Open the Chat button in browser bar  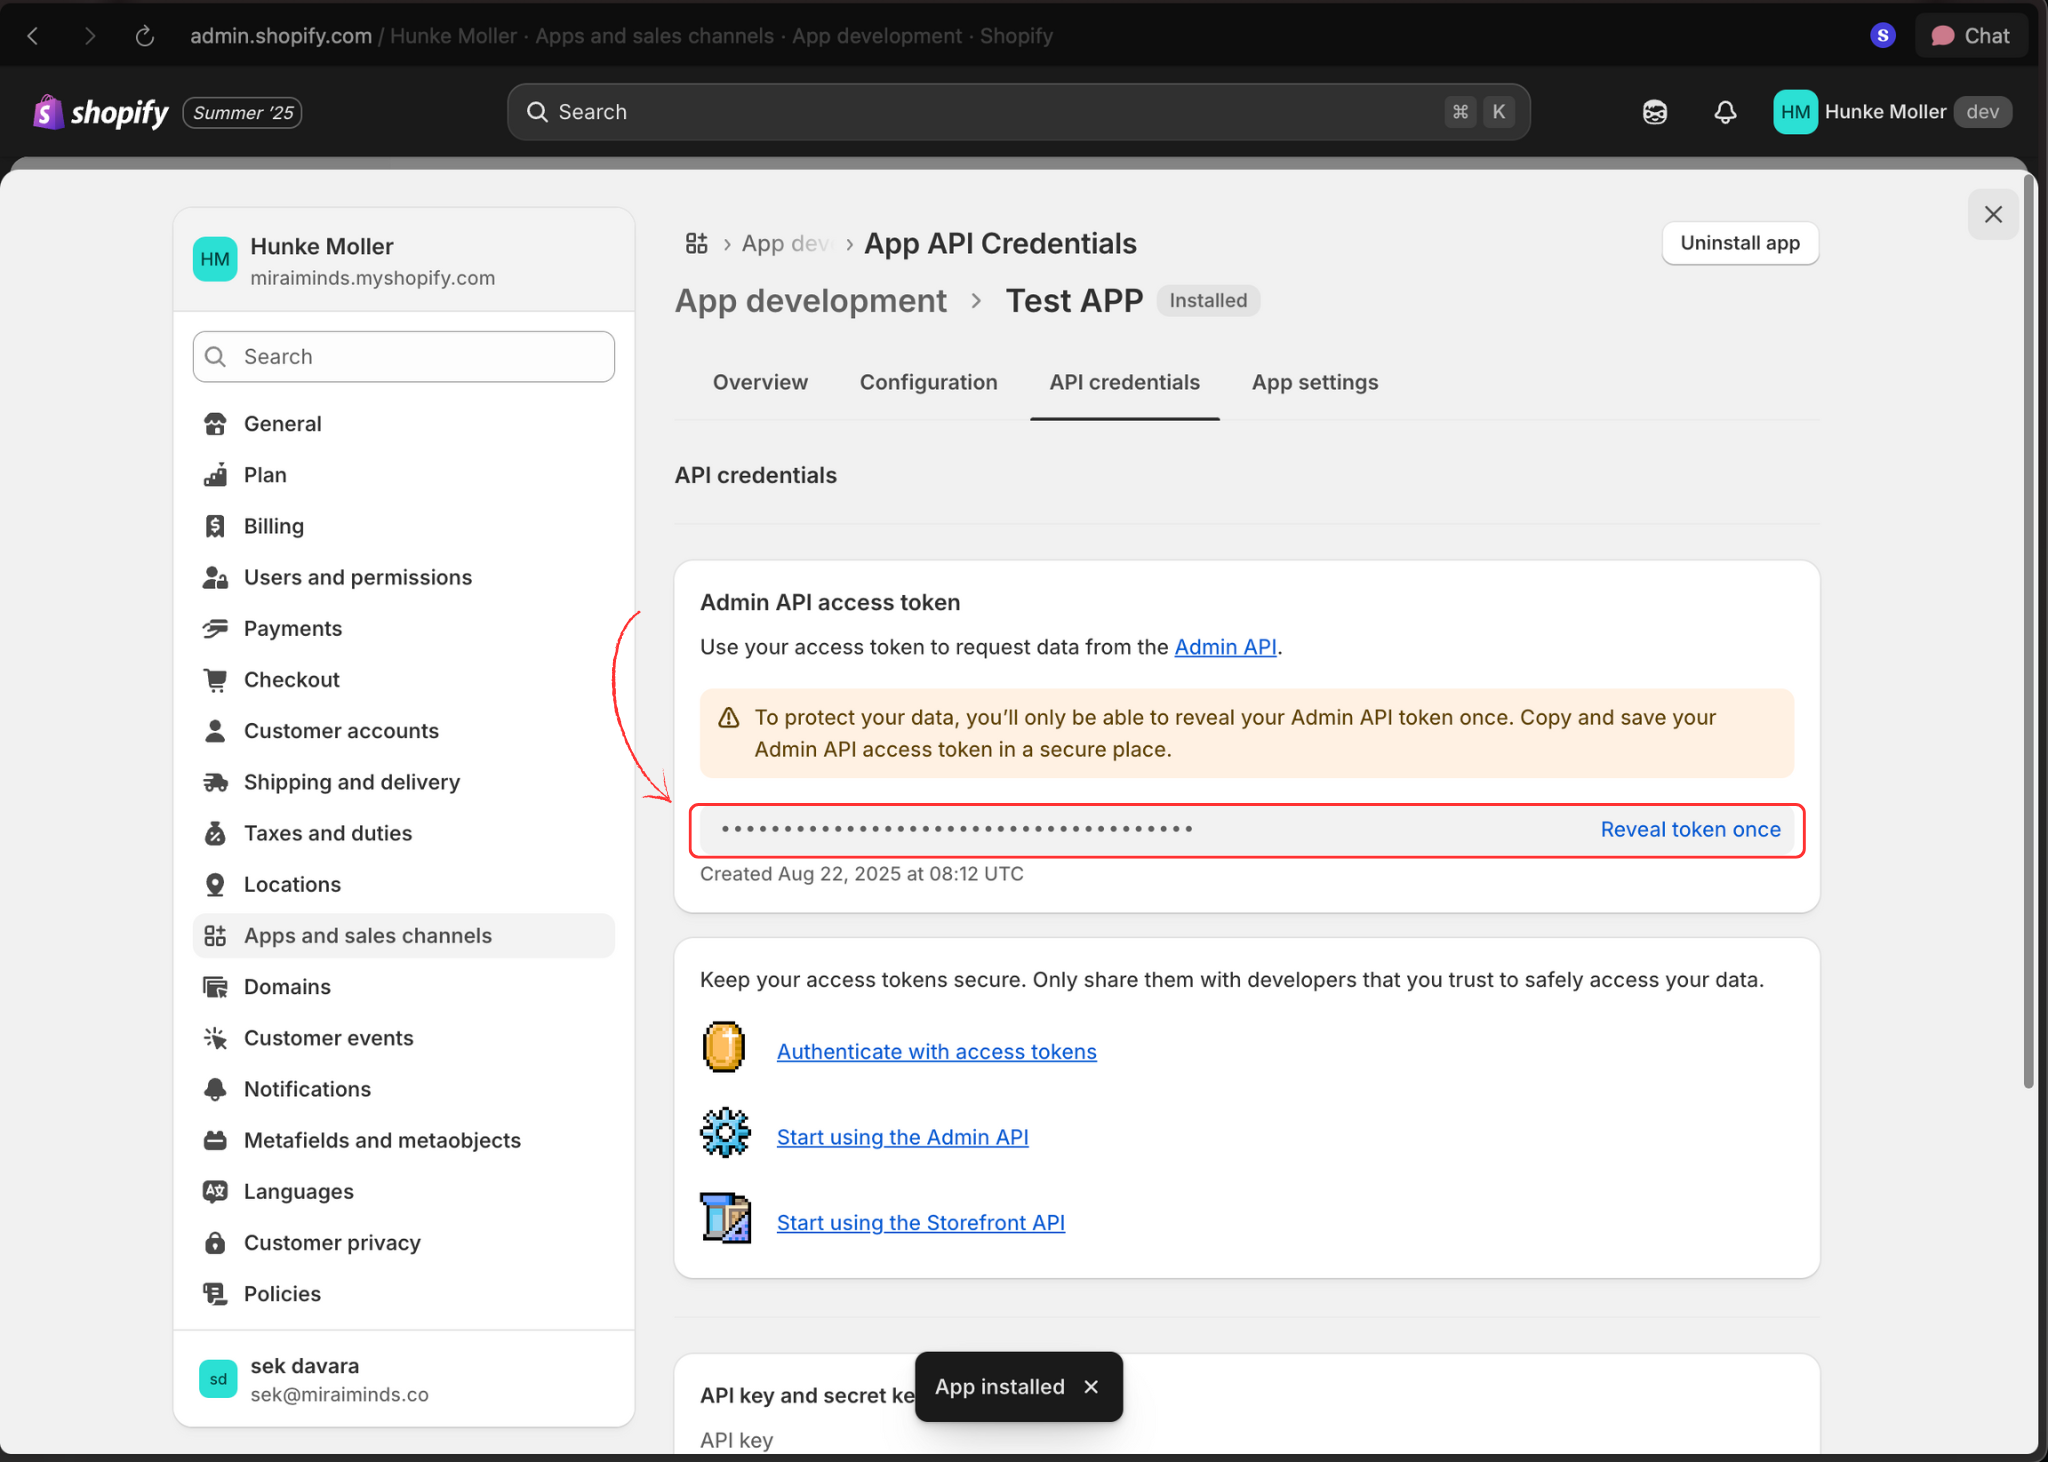pyautogui.click(x=1971, y=36)
